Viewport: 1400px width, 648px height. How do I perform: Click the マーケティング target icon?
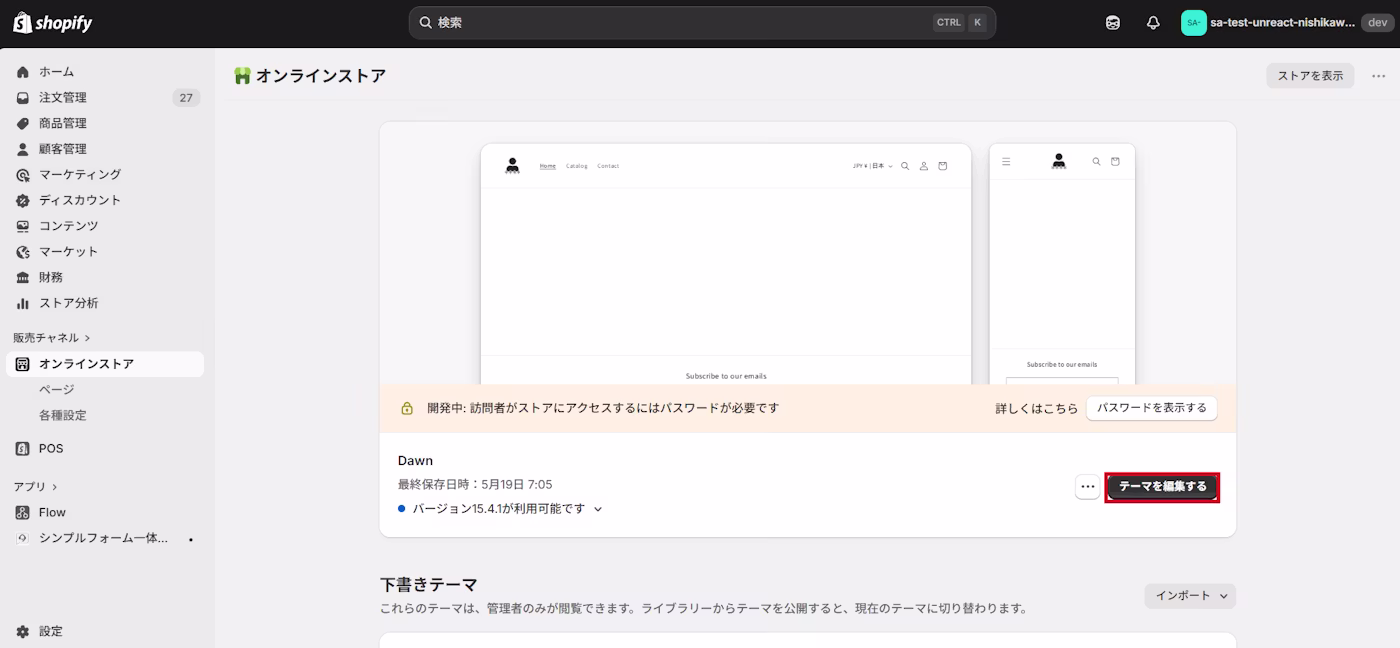23,175
